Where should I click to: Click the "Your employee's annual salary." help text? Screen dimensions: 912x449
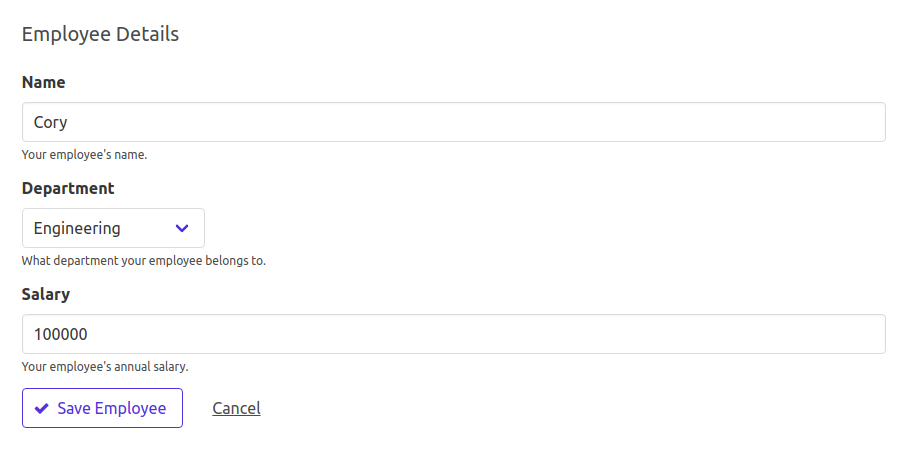(105, 367)
